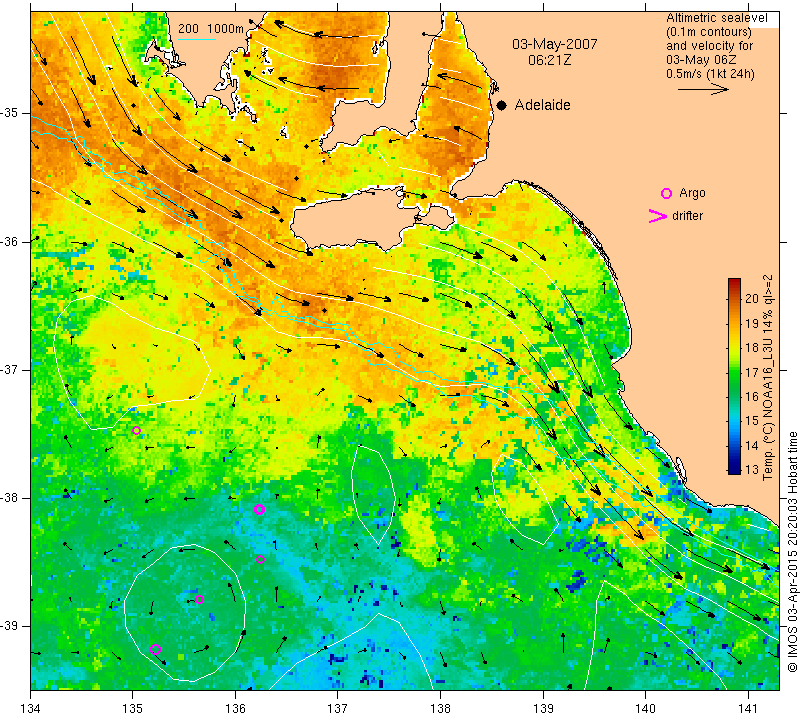Select the 'drifter' legend text
800x720 pixels.
click(687, 216)
